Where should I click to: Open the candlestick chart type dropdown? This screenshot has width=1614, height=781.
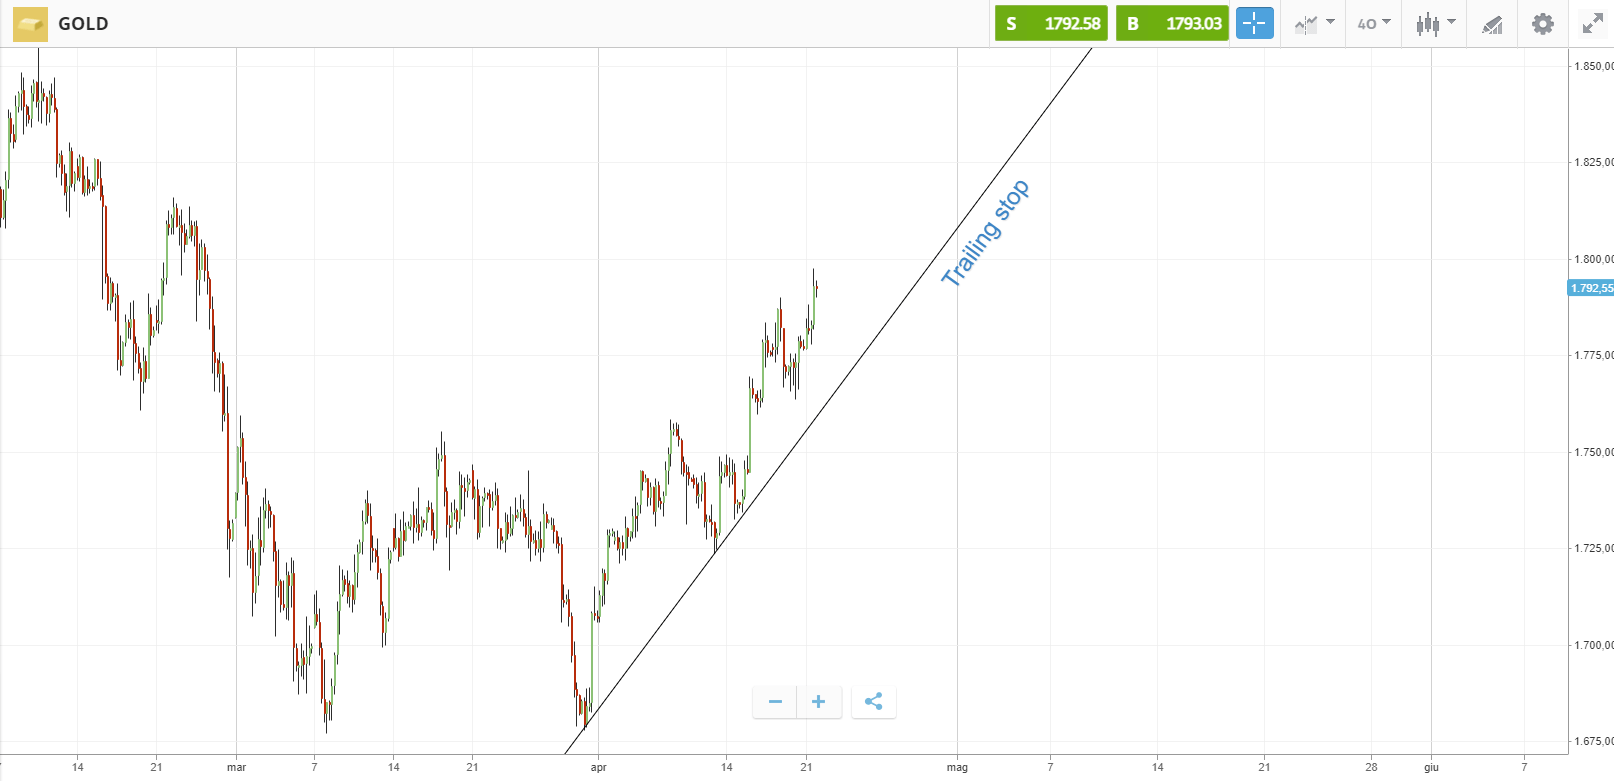1435,23
